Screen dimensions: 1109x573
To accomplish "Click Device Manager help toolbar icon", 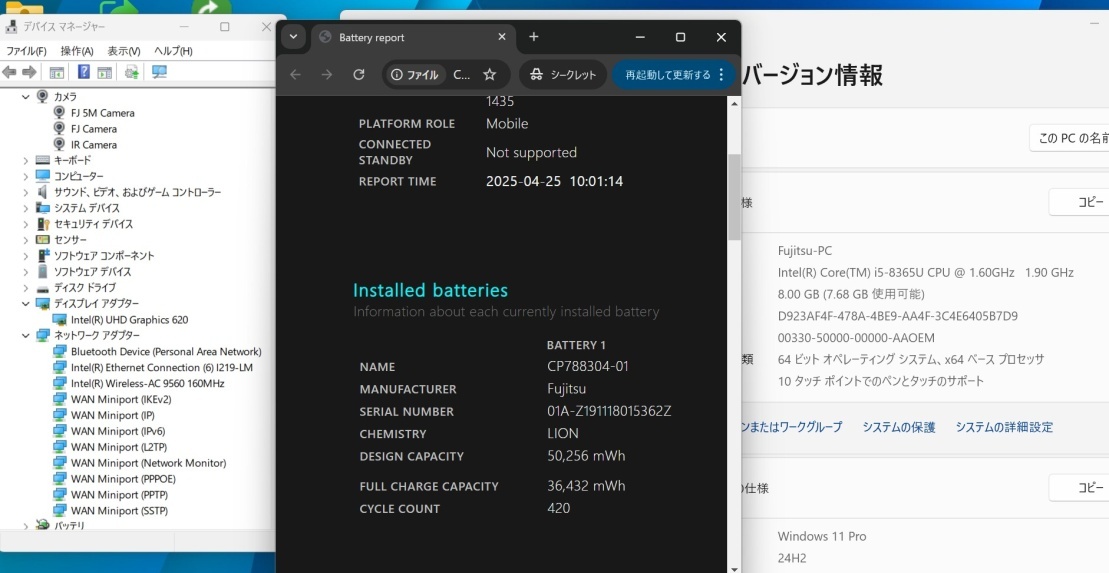I will [x=83, y=71].
